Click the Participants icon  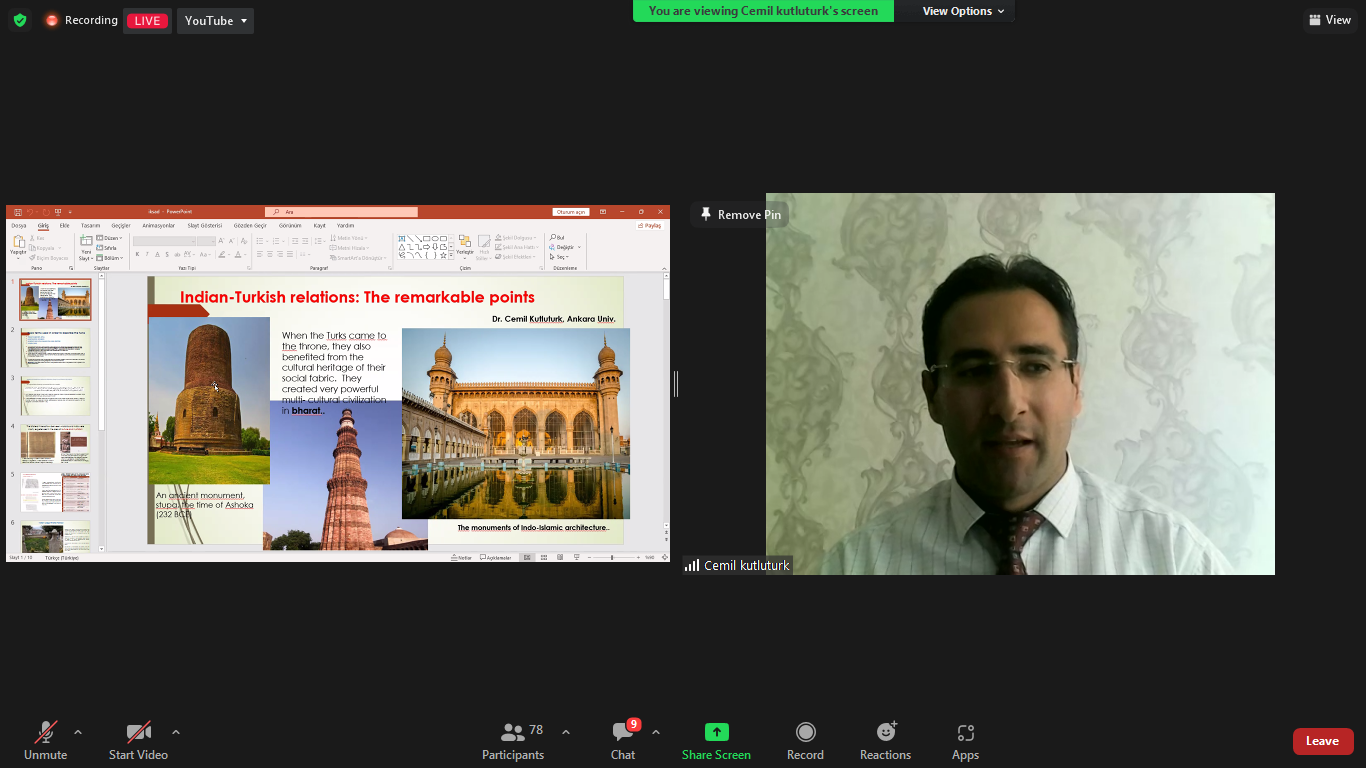(x=513, y=733)
